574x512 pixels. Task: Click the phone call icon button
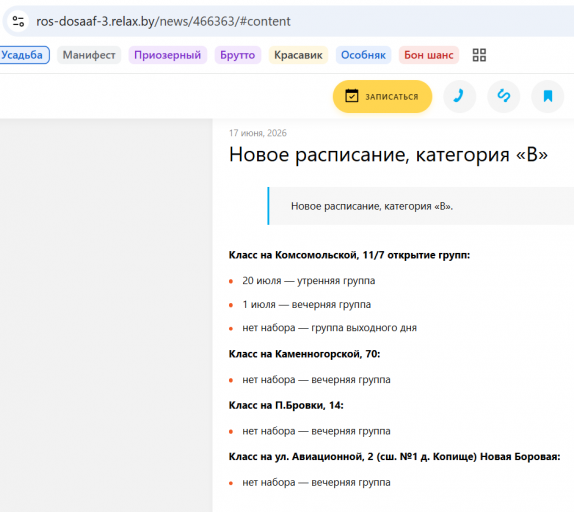coord(459,96)
